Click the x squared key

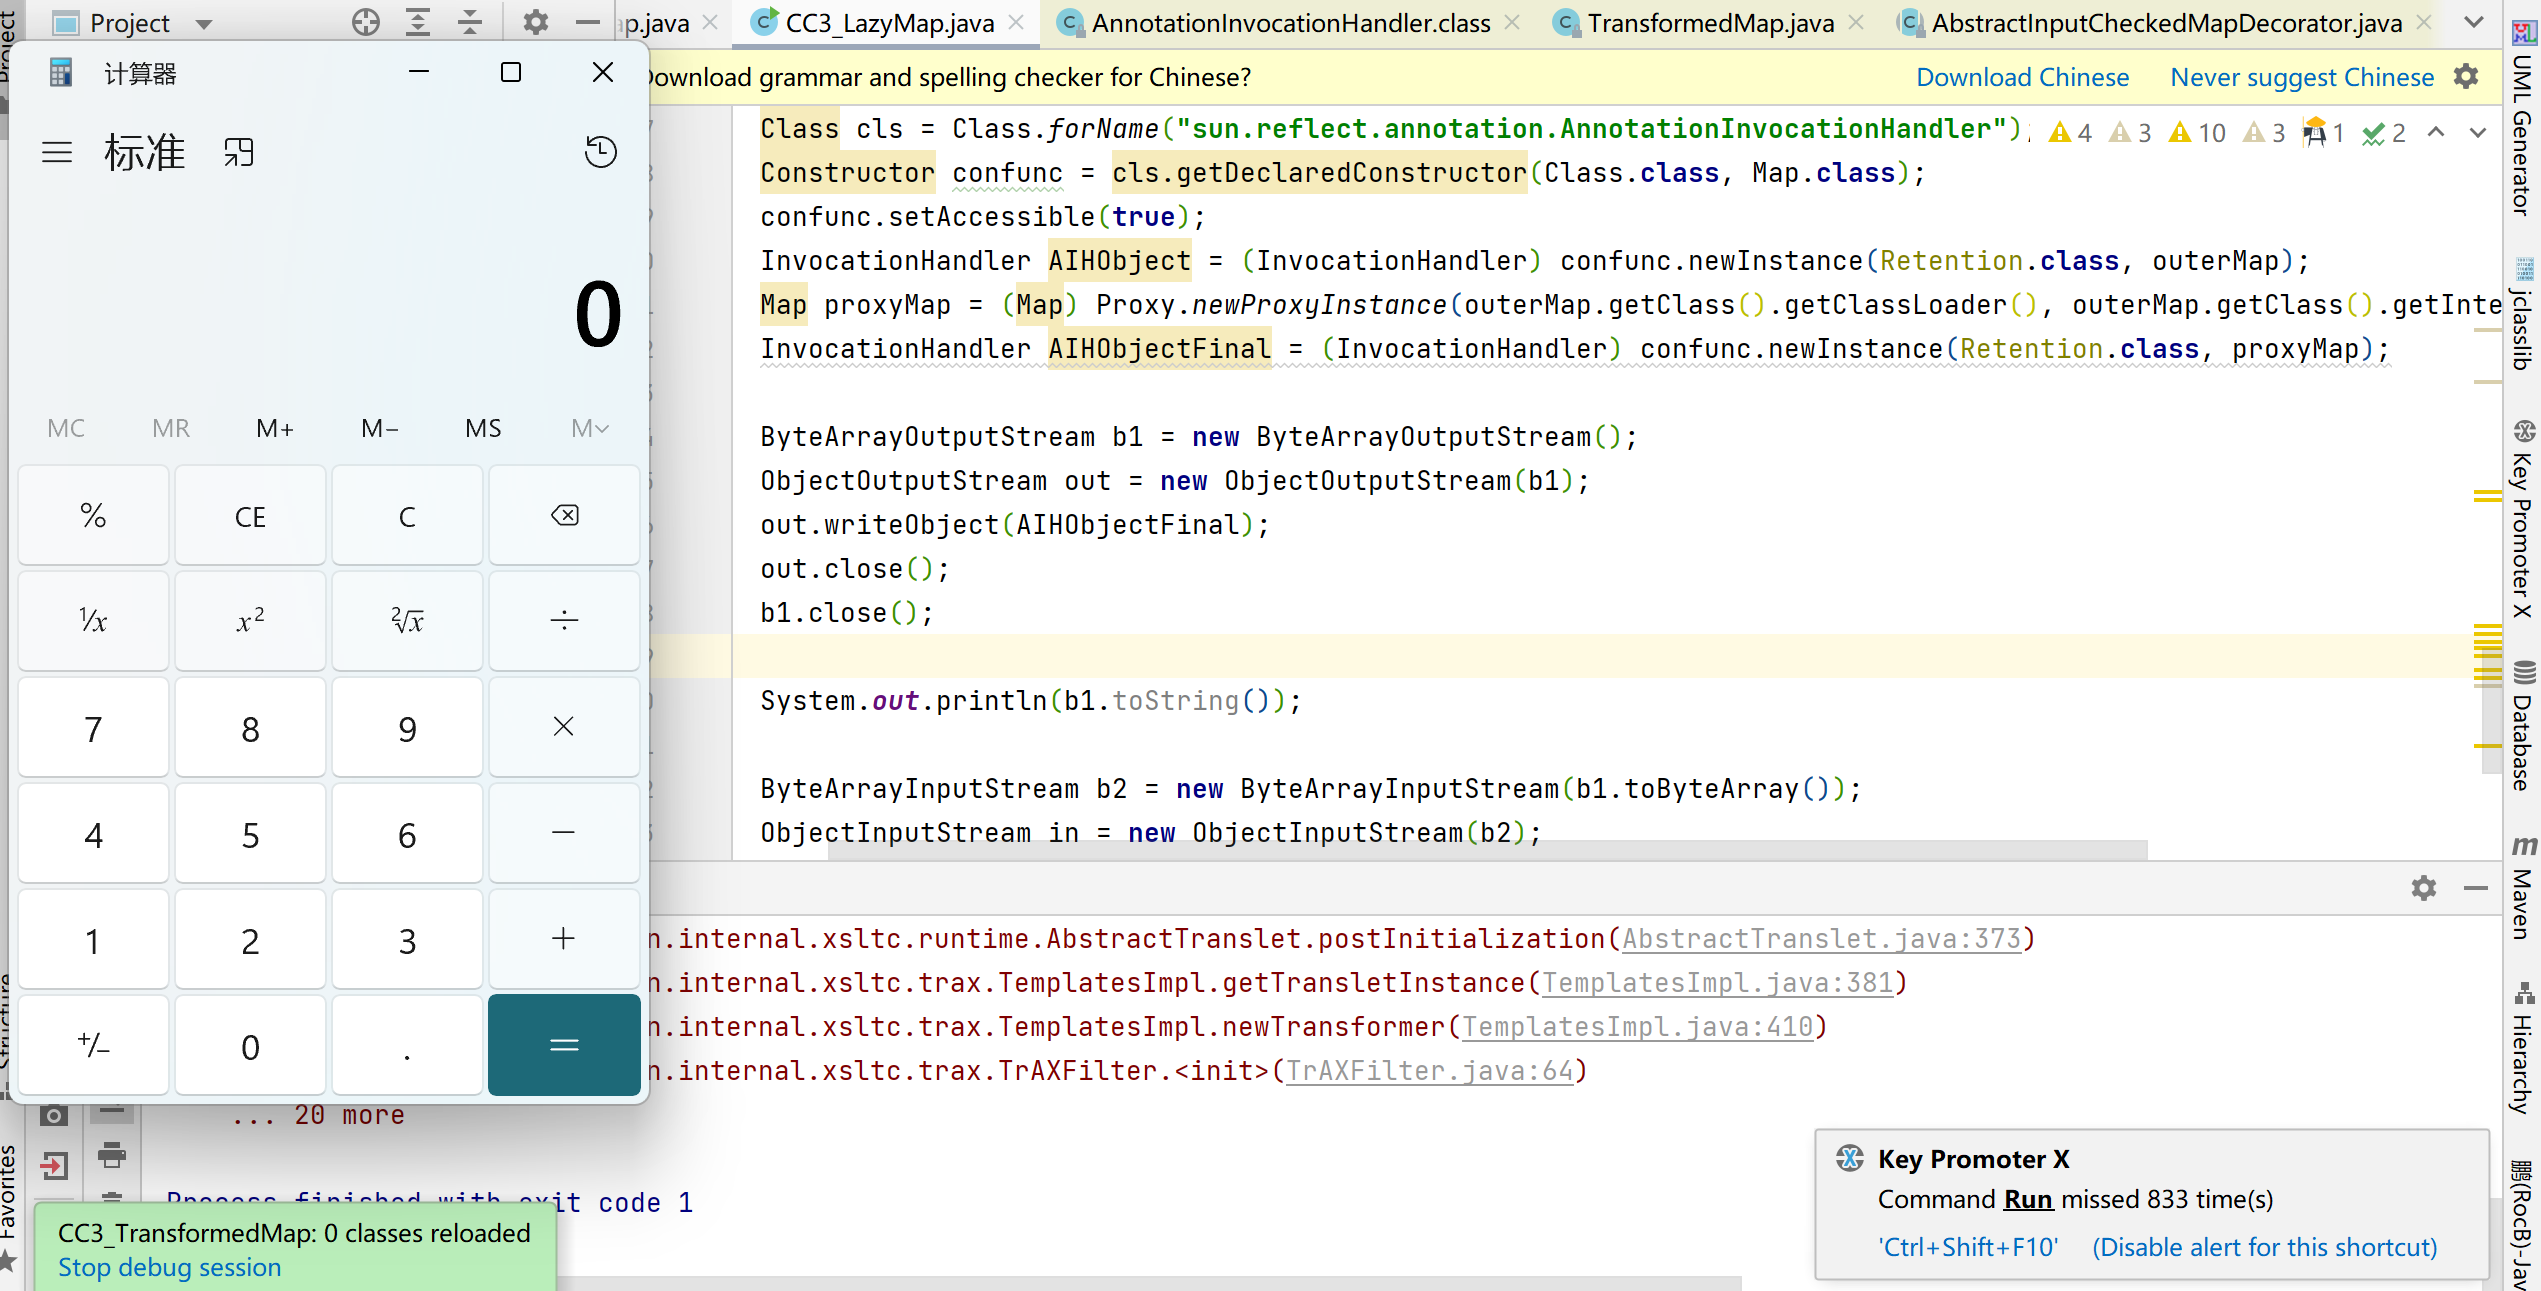(250, 621)
